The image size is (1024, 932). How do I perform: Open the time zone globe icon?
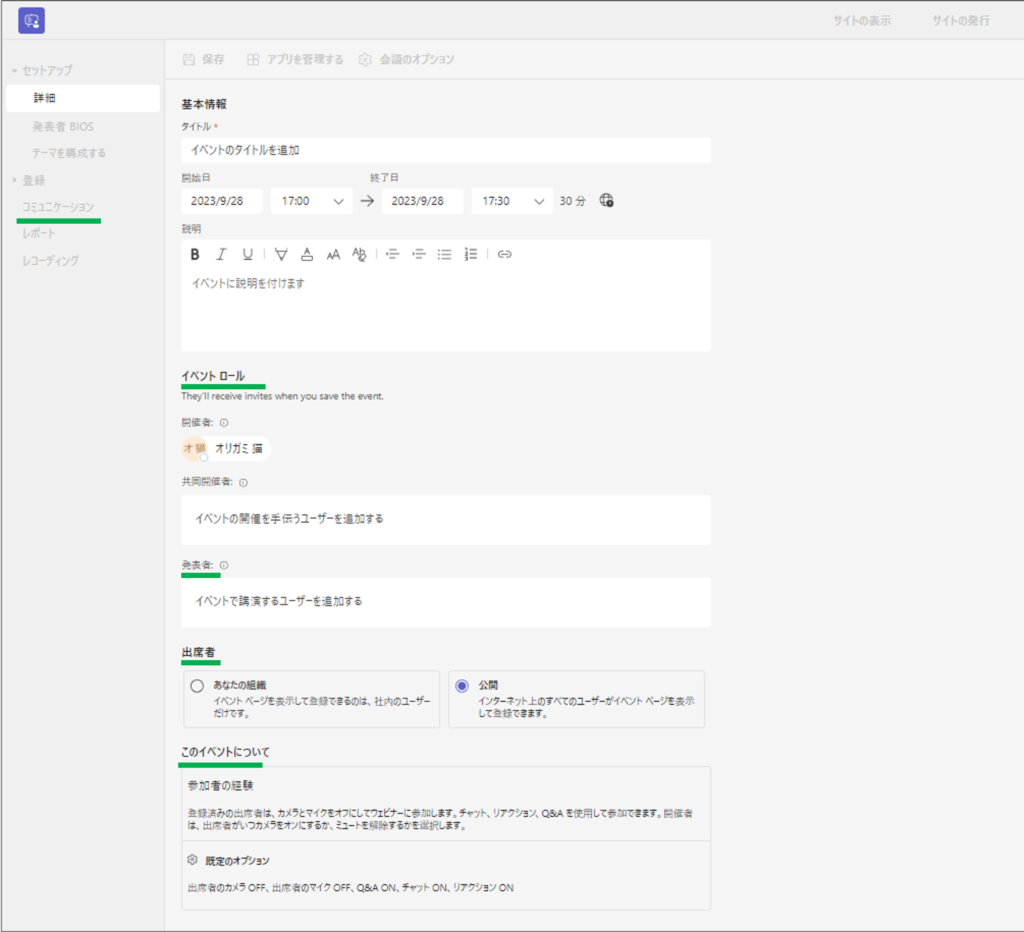(x=606, y=200)
